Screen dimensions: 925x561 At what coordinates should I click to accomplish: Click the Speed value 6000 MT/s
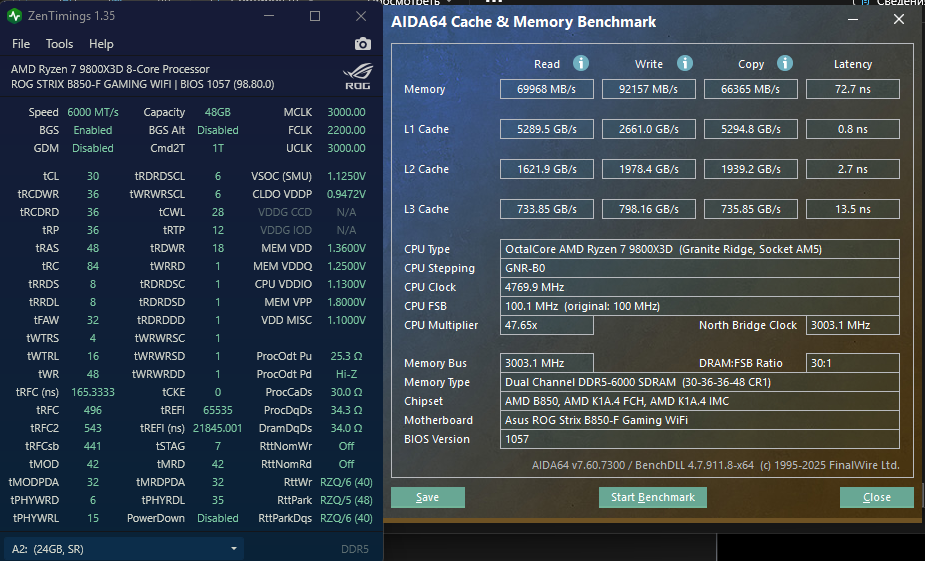point(93,112)
